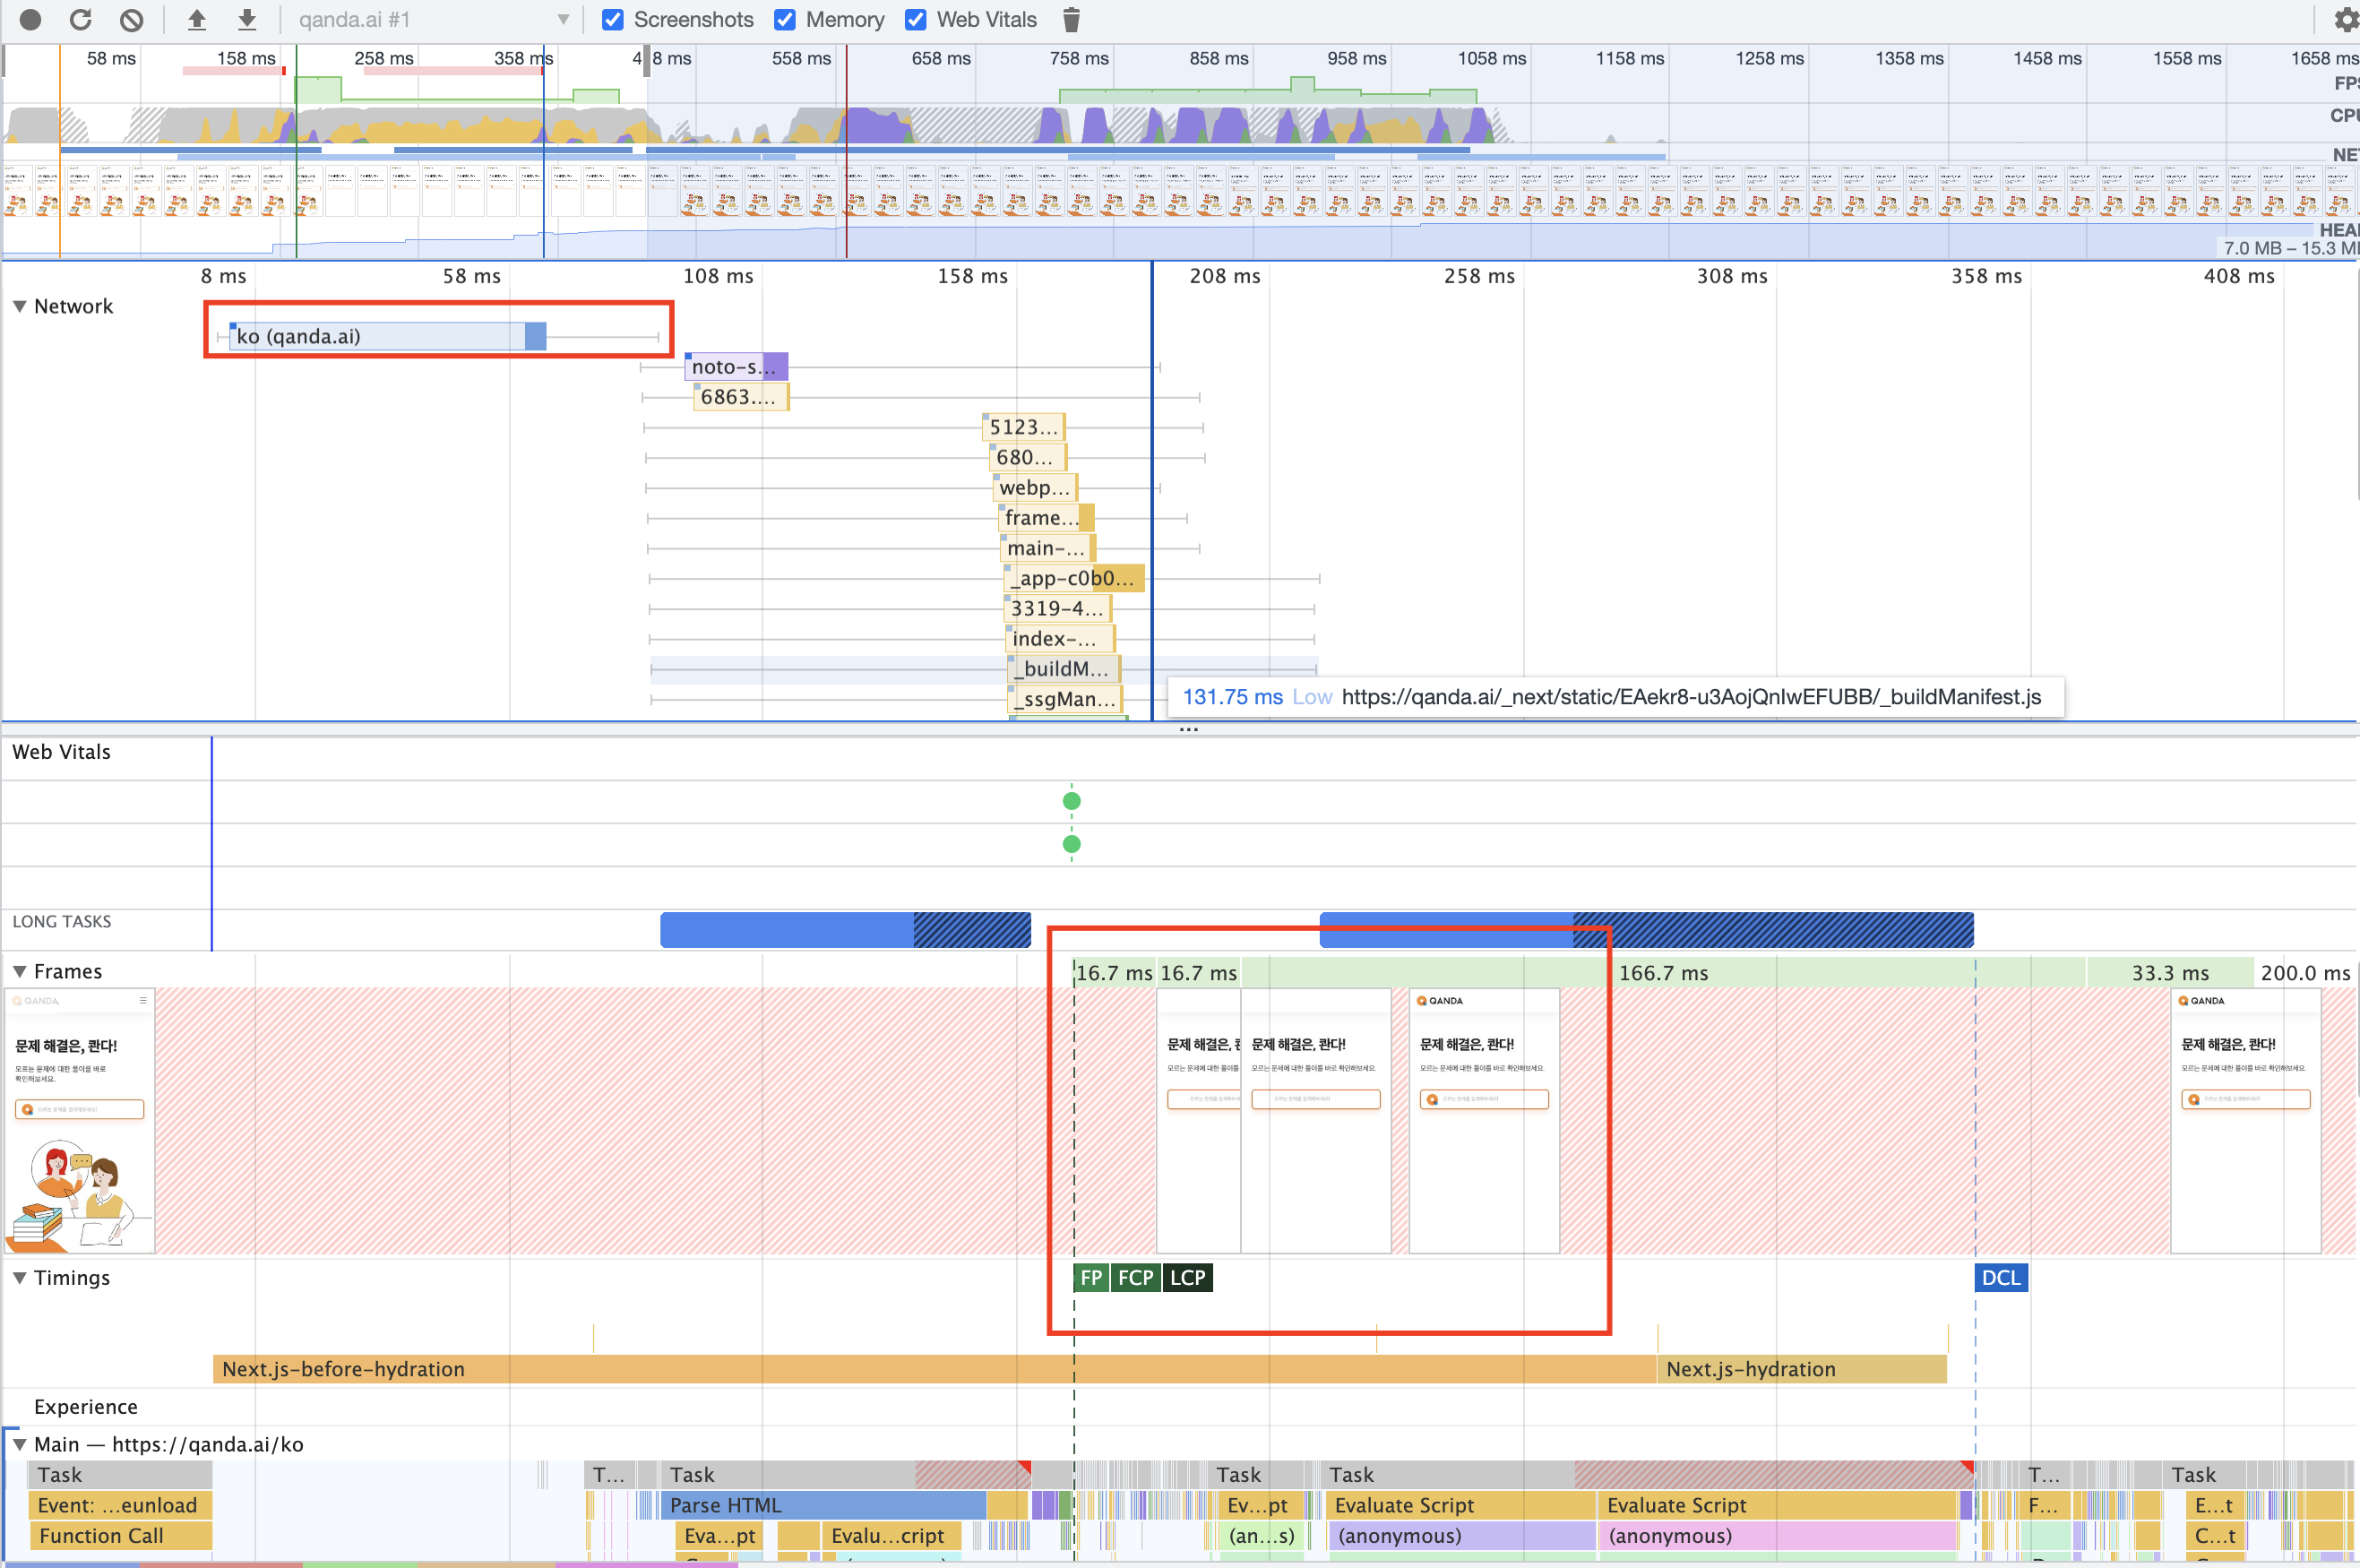This screenshot has height=1568, width=2360.
Task: Click the save profile download icon
Action: pyautogui.click(x=247, y=19)
